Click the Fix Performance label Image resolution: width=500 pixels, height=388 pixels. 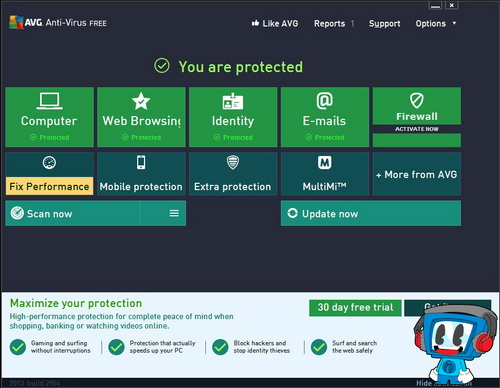49,186
